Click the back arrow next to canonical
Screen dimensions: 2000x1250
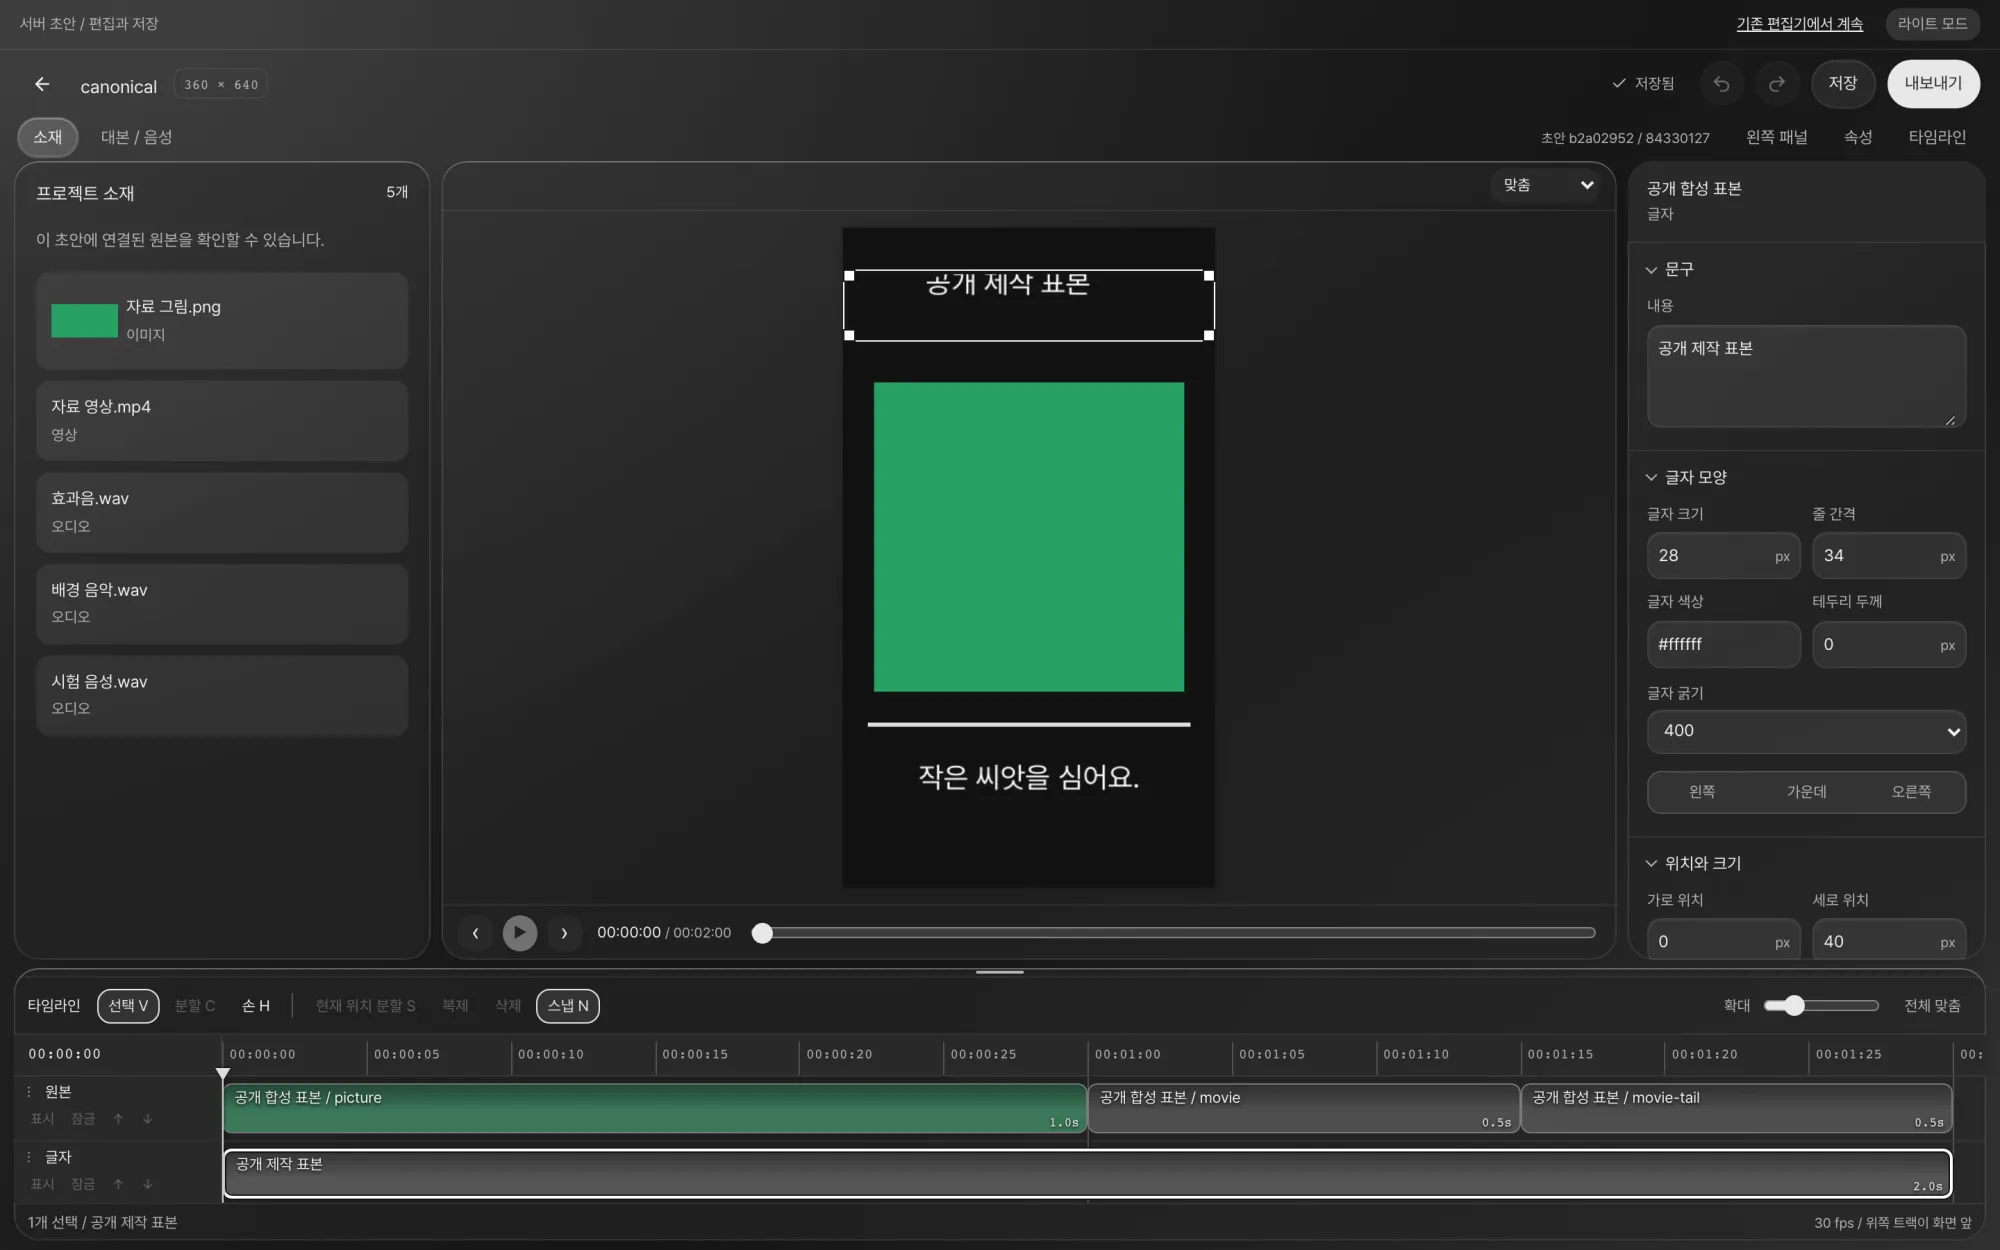[x=42, y=85]
